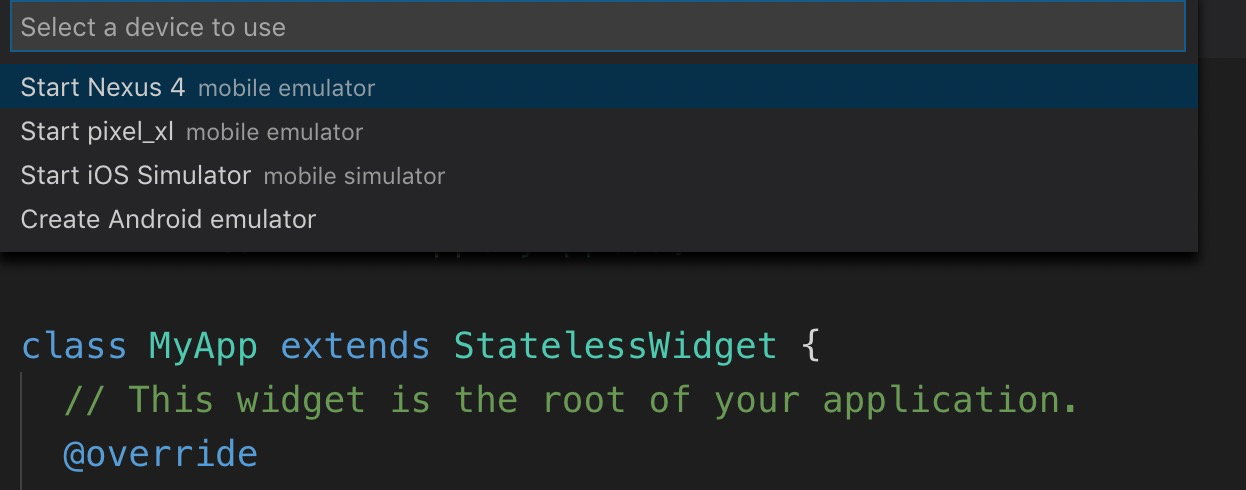Click "mobile simulator" label beside iOS Simulator

(354, 176)
